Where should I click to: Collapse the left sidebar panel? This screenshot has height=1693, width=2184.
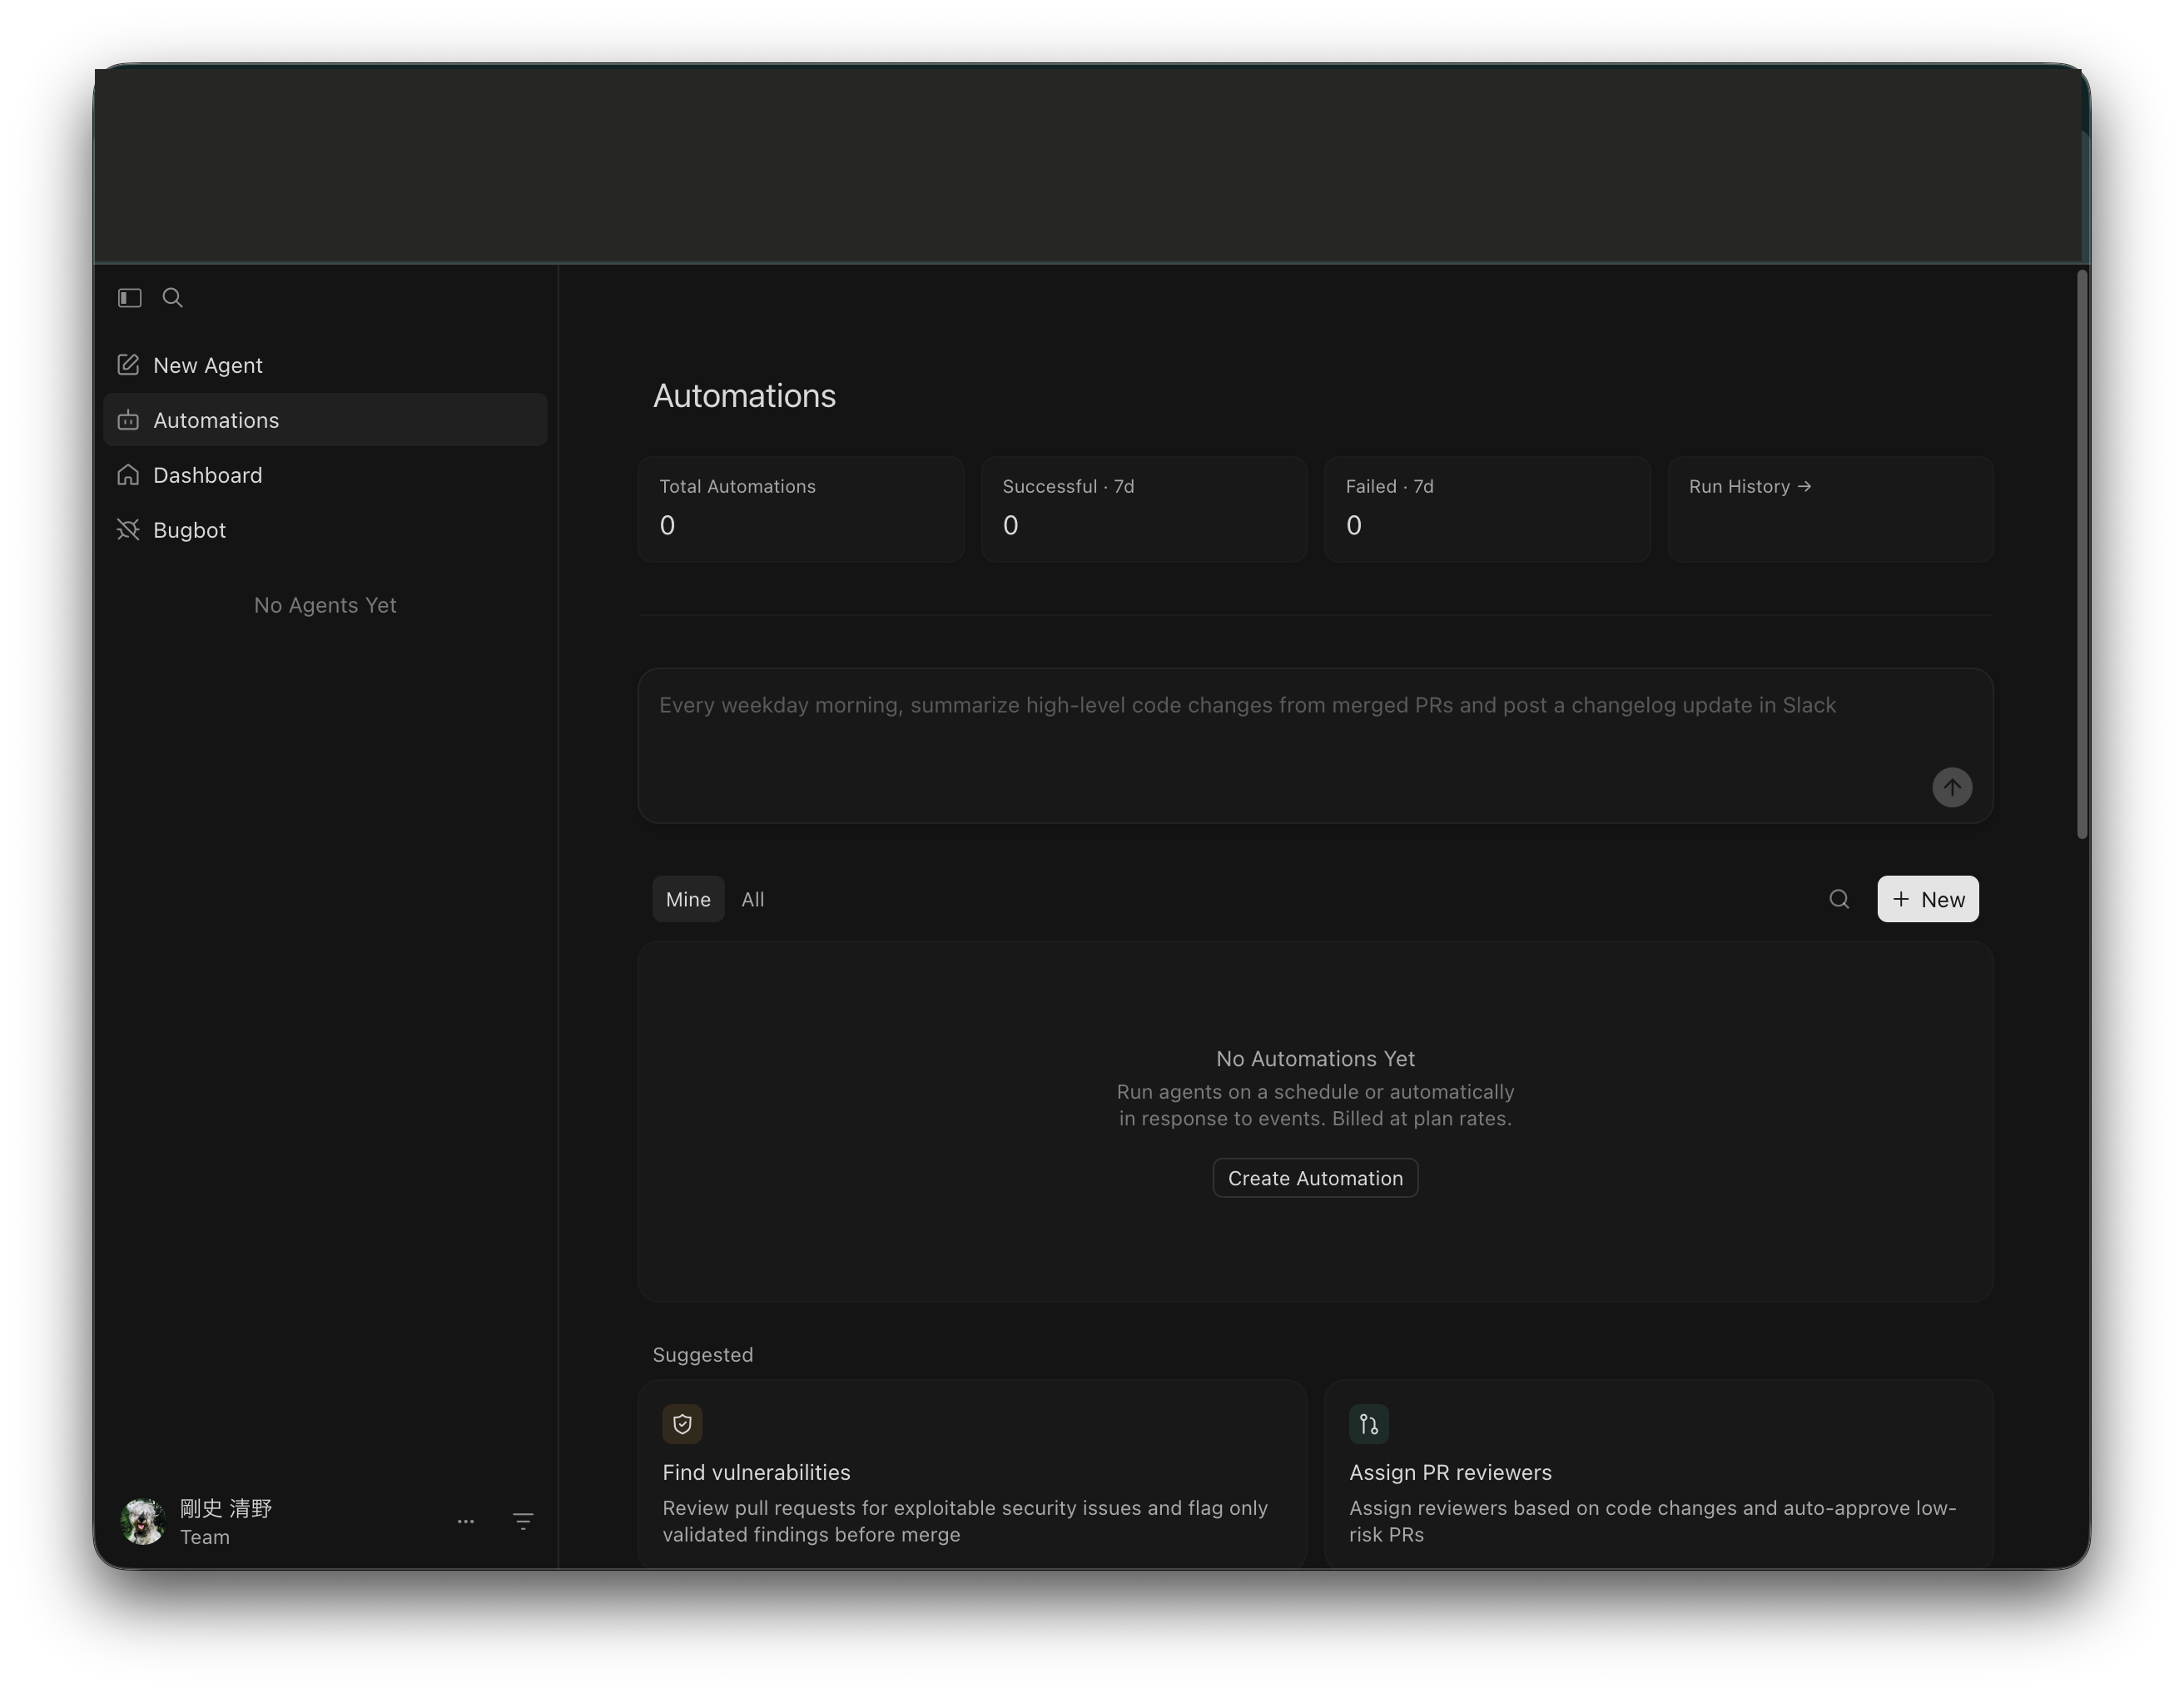pyautogui.click(x=129, y=297)
